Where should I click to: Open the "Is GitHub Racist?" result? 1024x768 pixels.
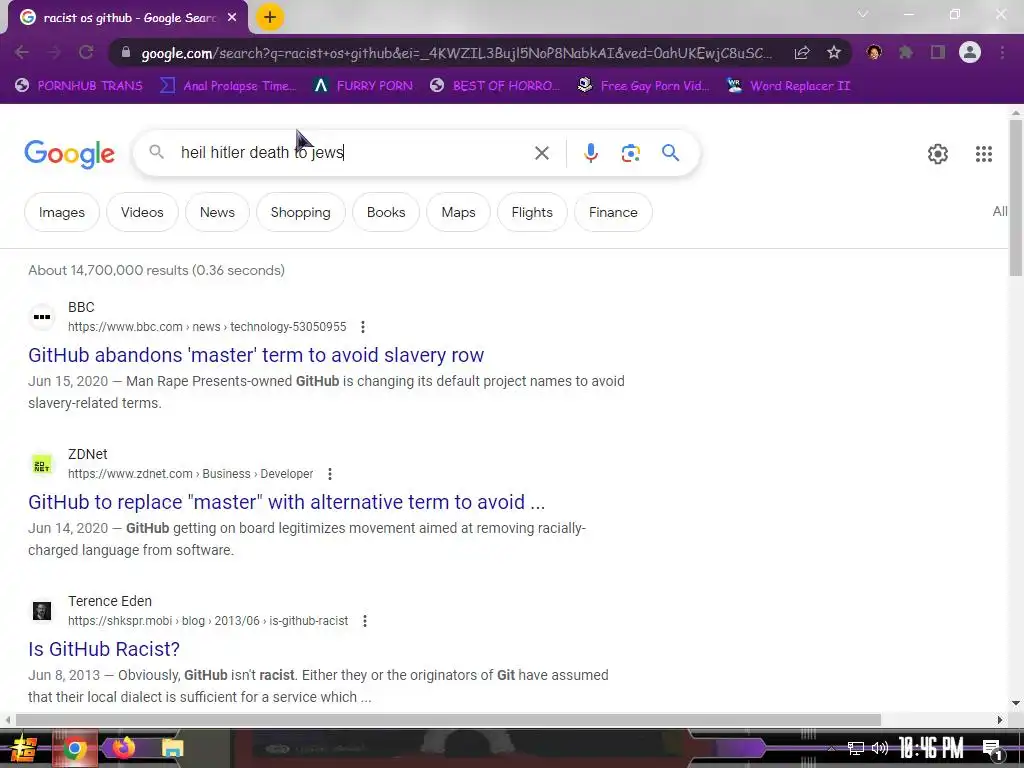tap(104, 648)
